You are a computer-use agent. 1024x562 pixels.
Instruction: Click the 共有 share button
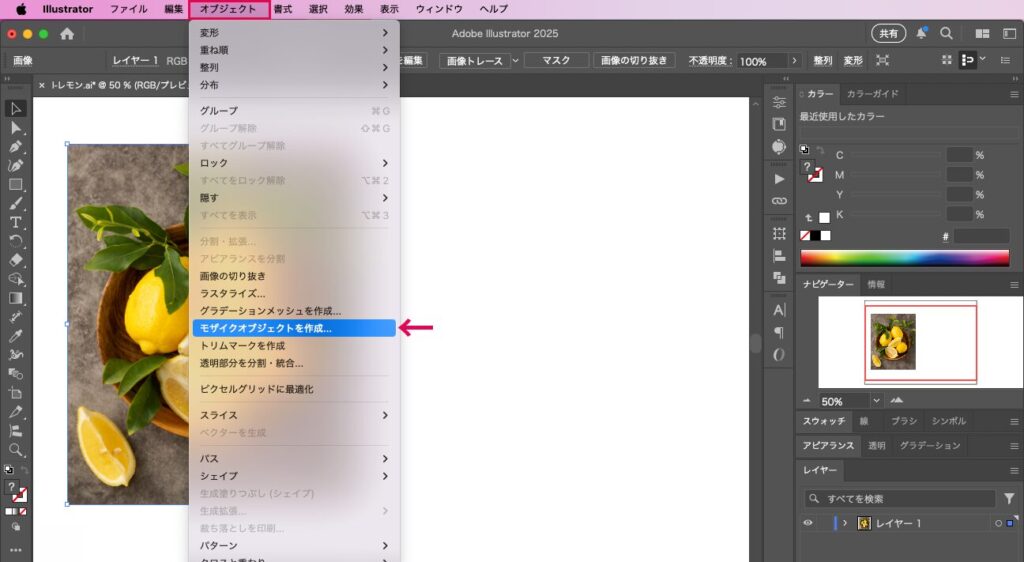(889, 33)
